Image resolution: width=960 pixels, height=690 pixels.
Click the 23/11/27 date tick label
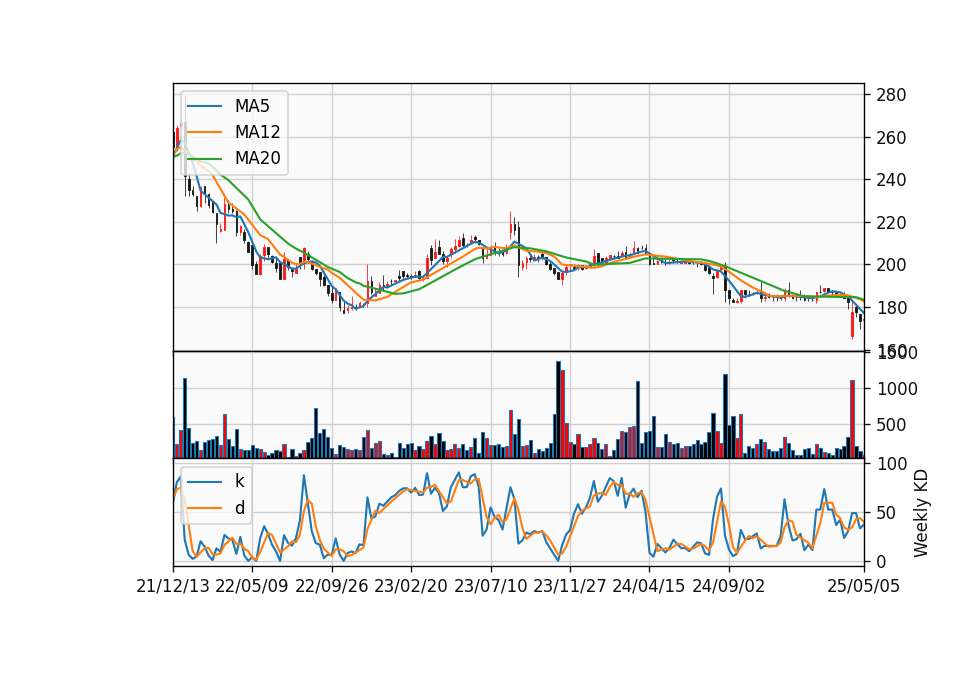click(570, 586)
